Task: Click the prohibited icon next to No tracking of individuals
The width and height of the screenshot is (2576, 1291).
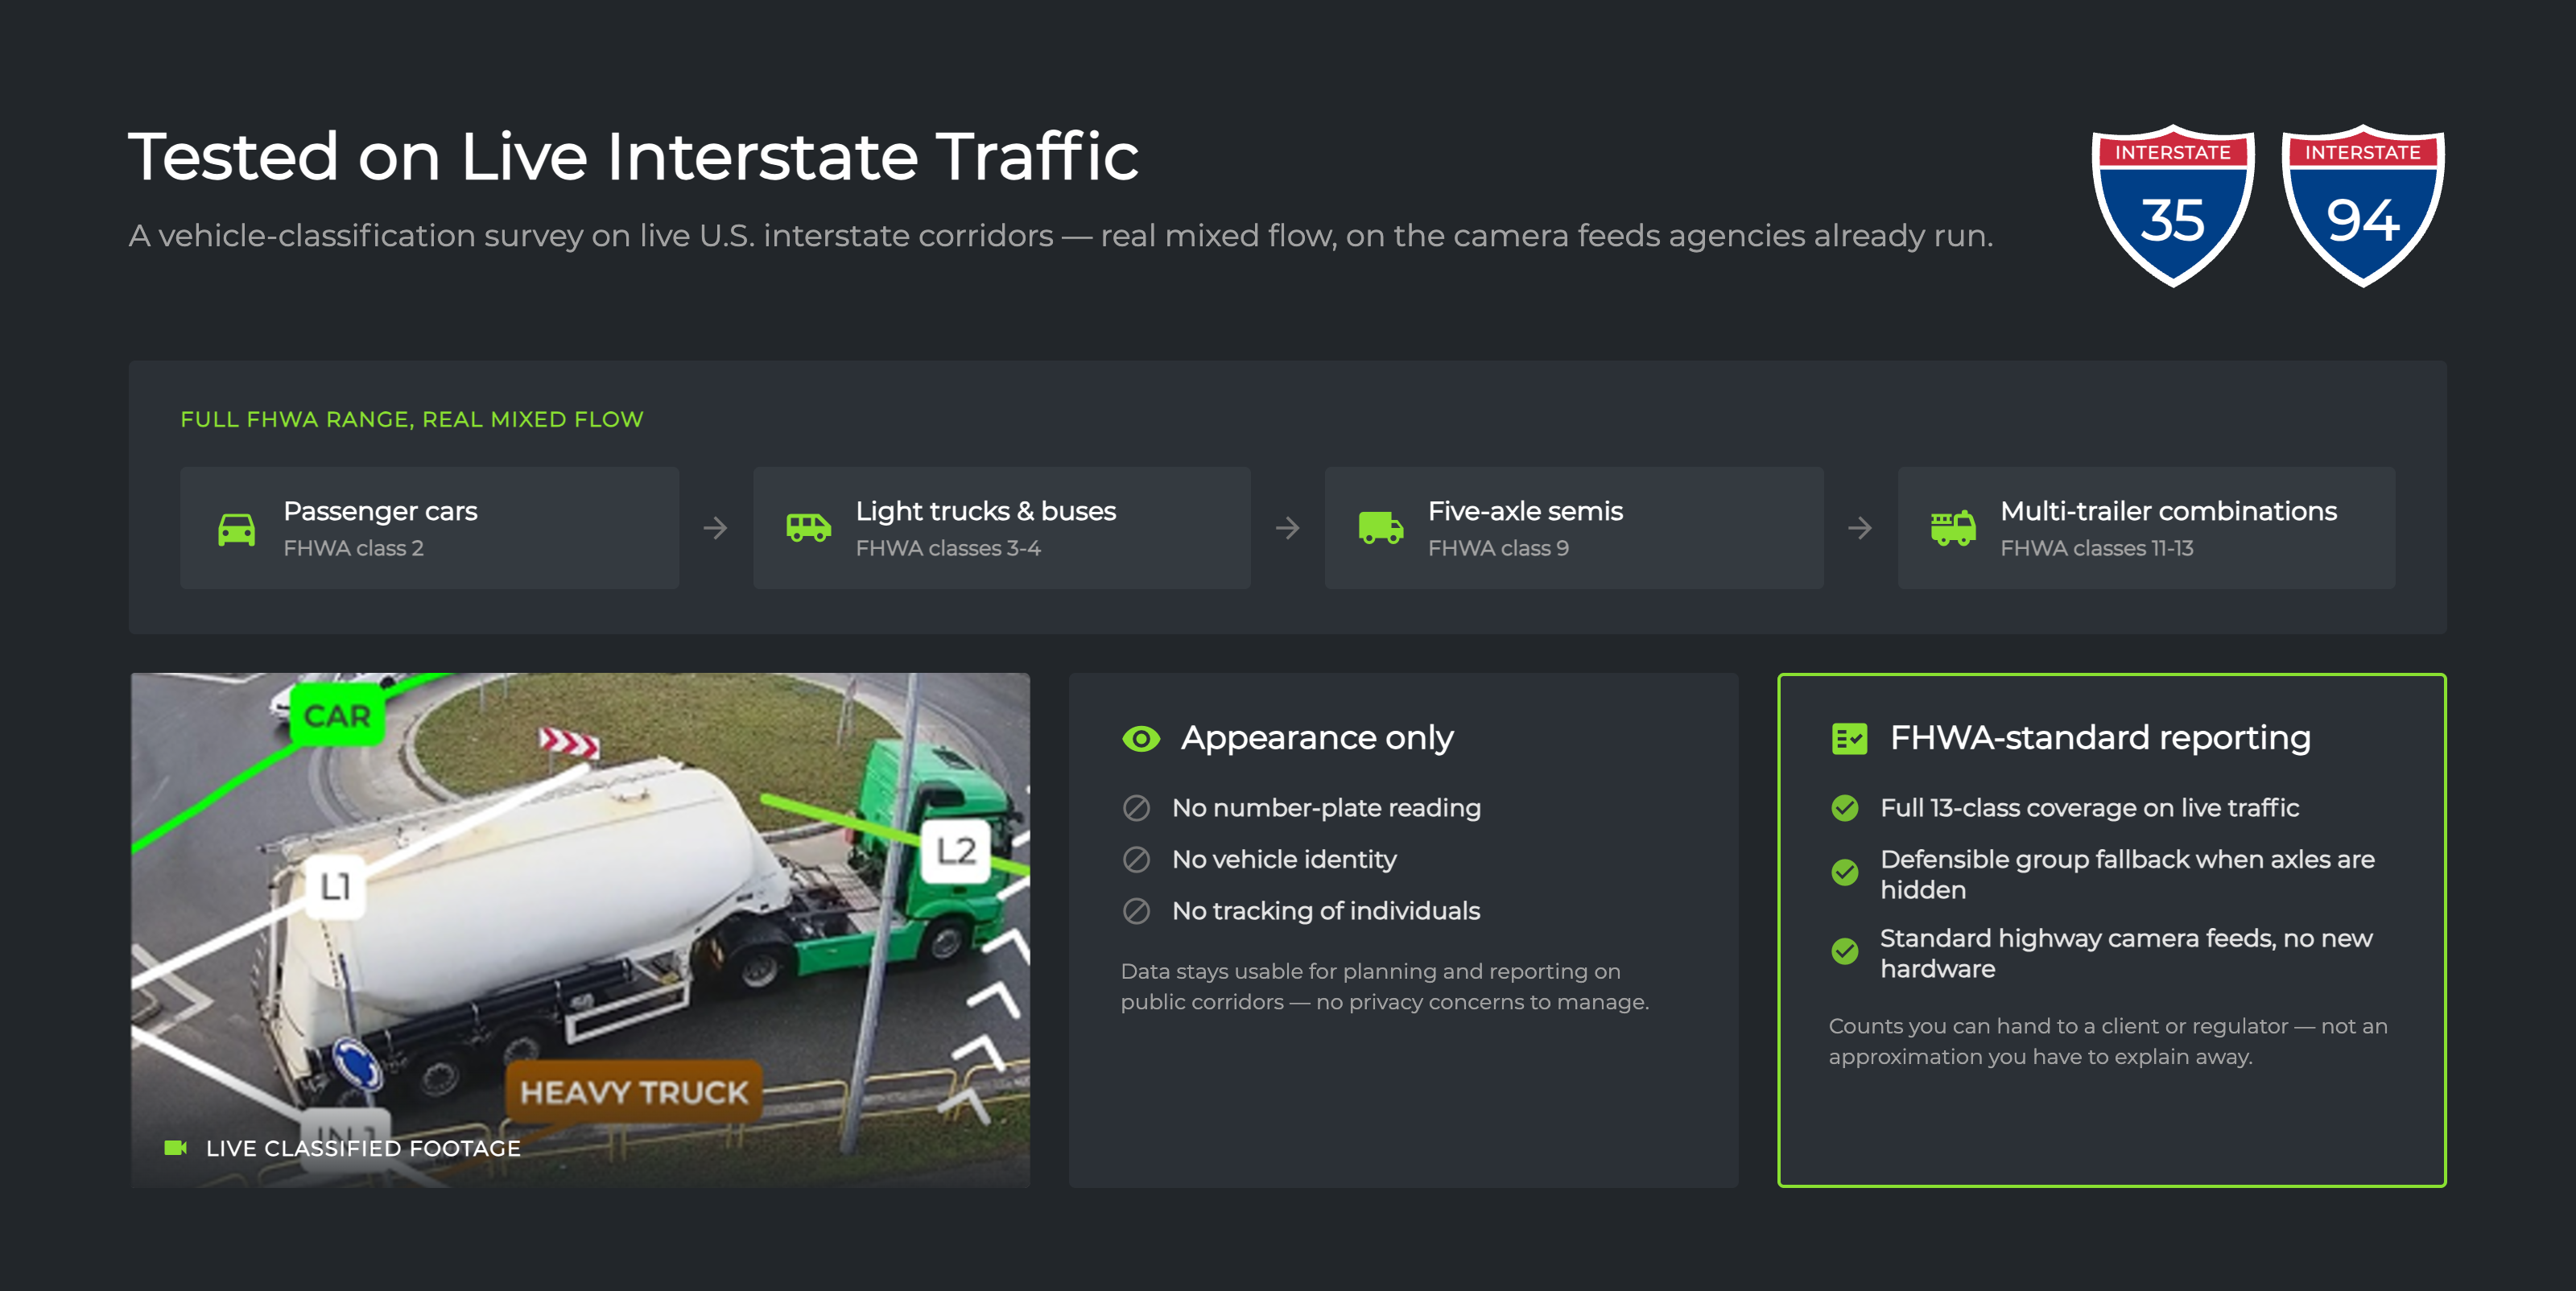Action: pos(1136,911)
